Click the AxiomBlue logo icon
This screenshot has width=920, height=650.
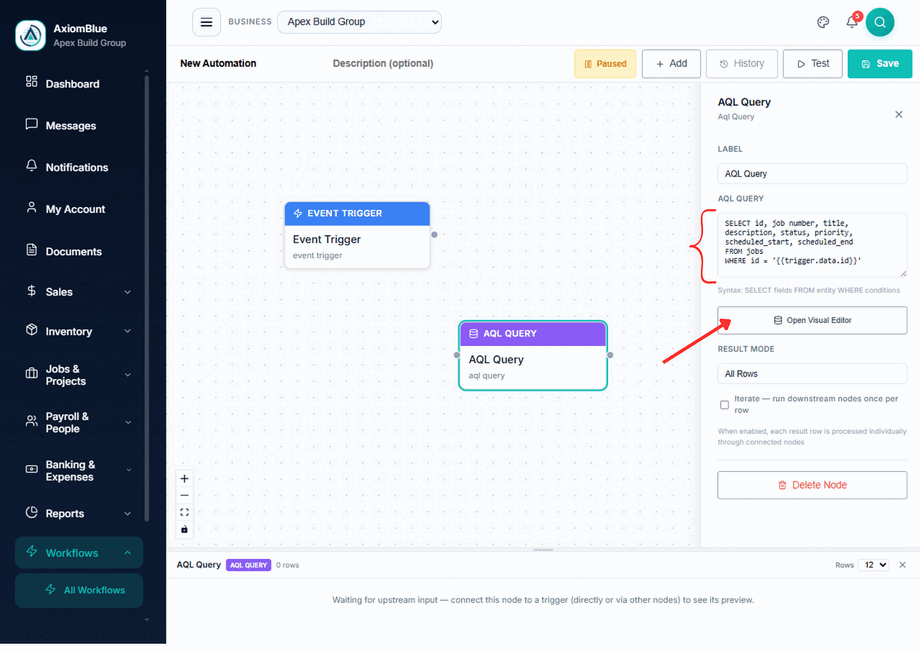tap(31, 35)
